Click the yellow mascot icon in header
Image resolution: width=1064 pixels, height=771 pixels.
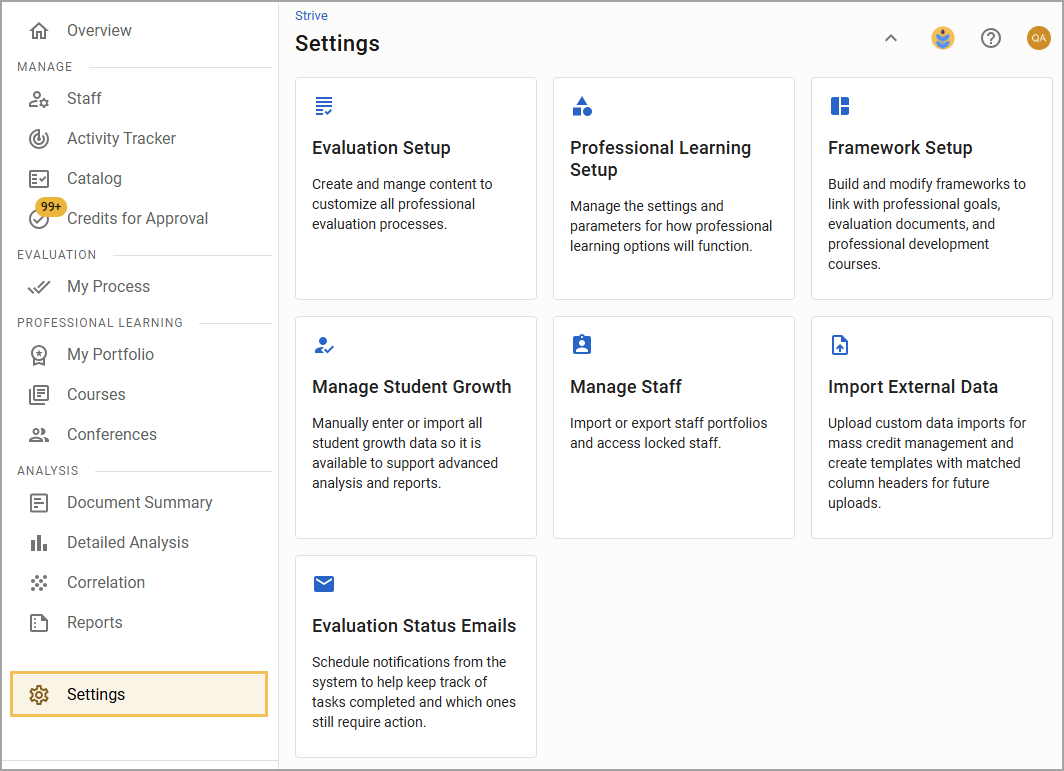pos(943,38)
